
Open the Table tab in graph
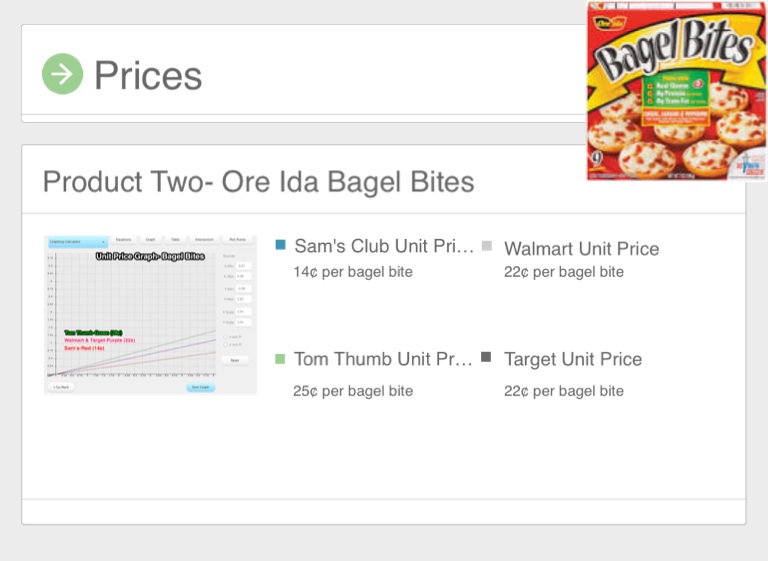point(176,240)
